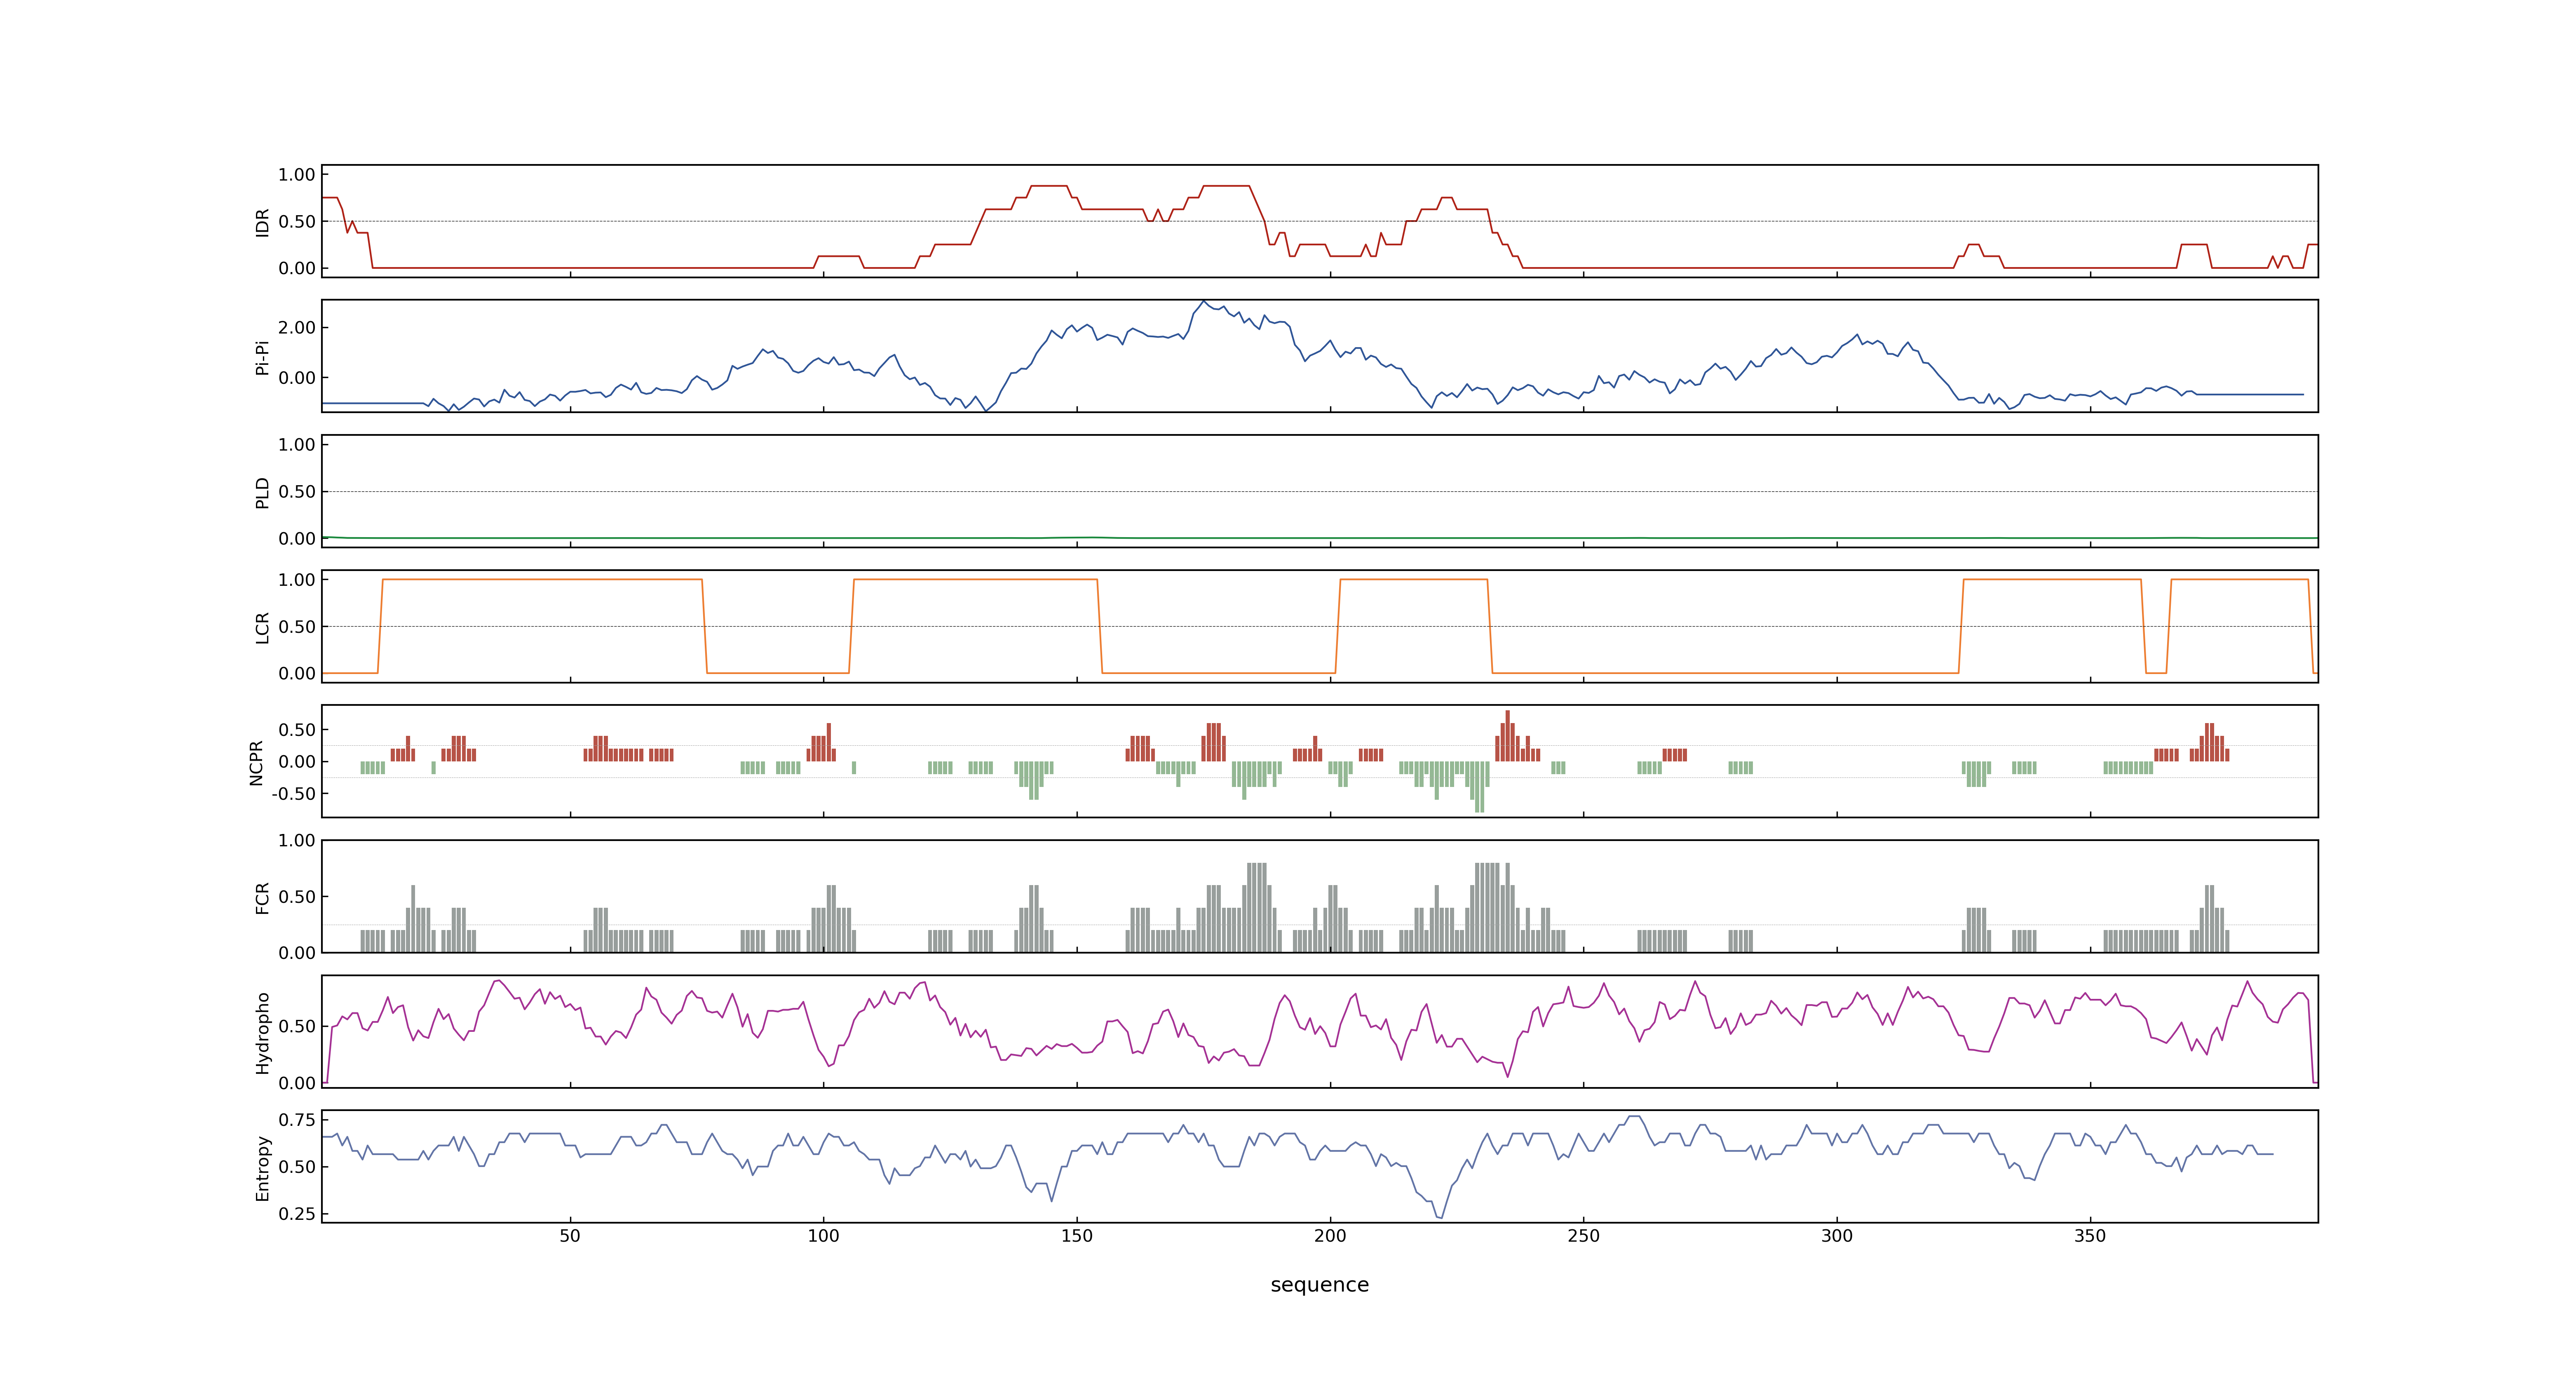Click x-axis tick label 300
Screen dimensions: 2576x1374
coord(1837,1236)
